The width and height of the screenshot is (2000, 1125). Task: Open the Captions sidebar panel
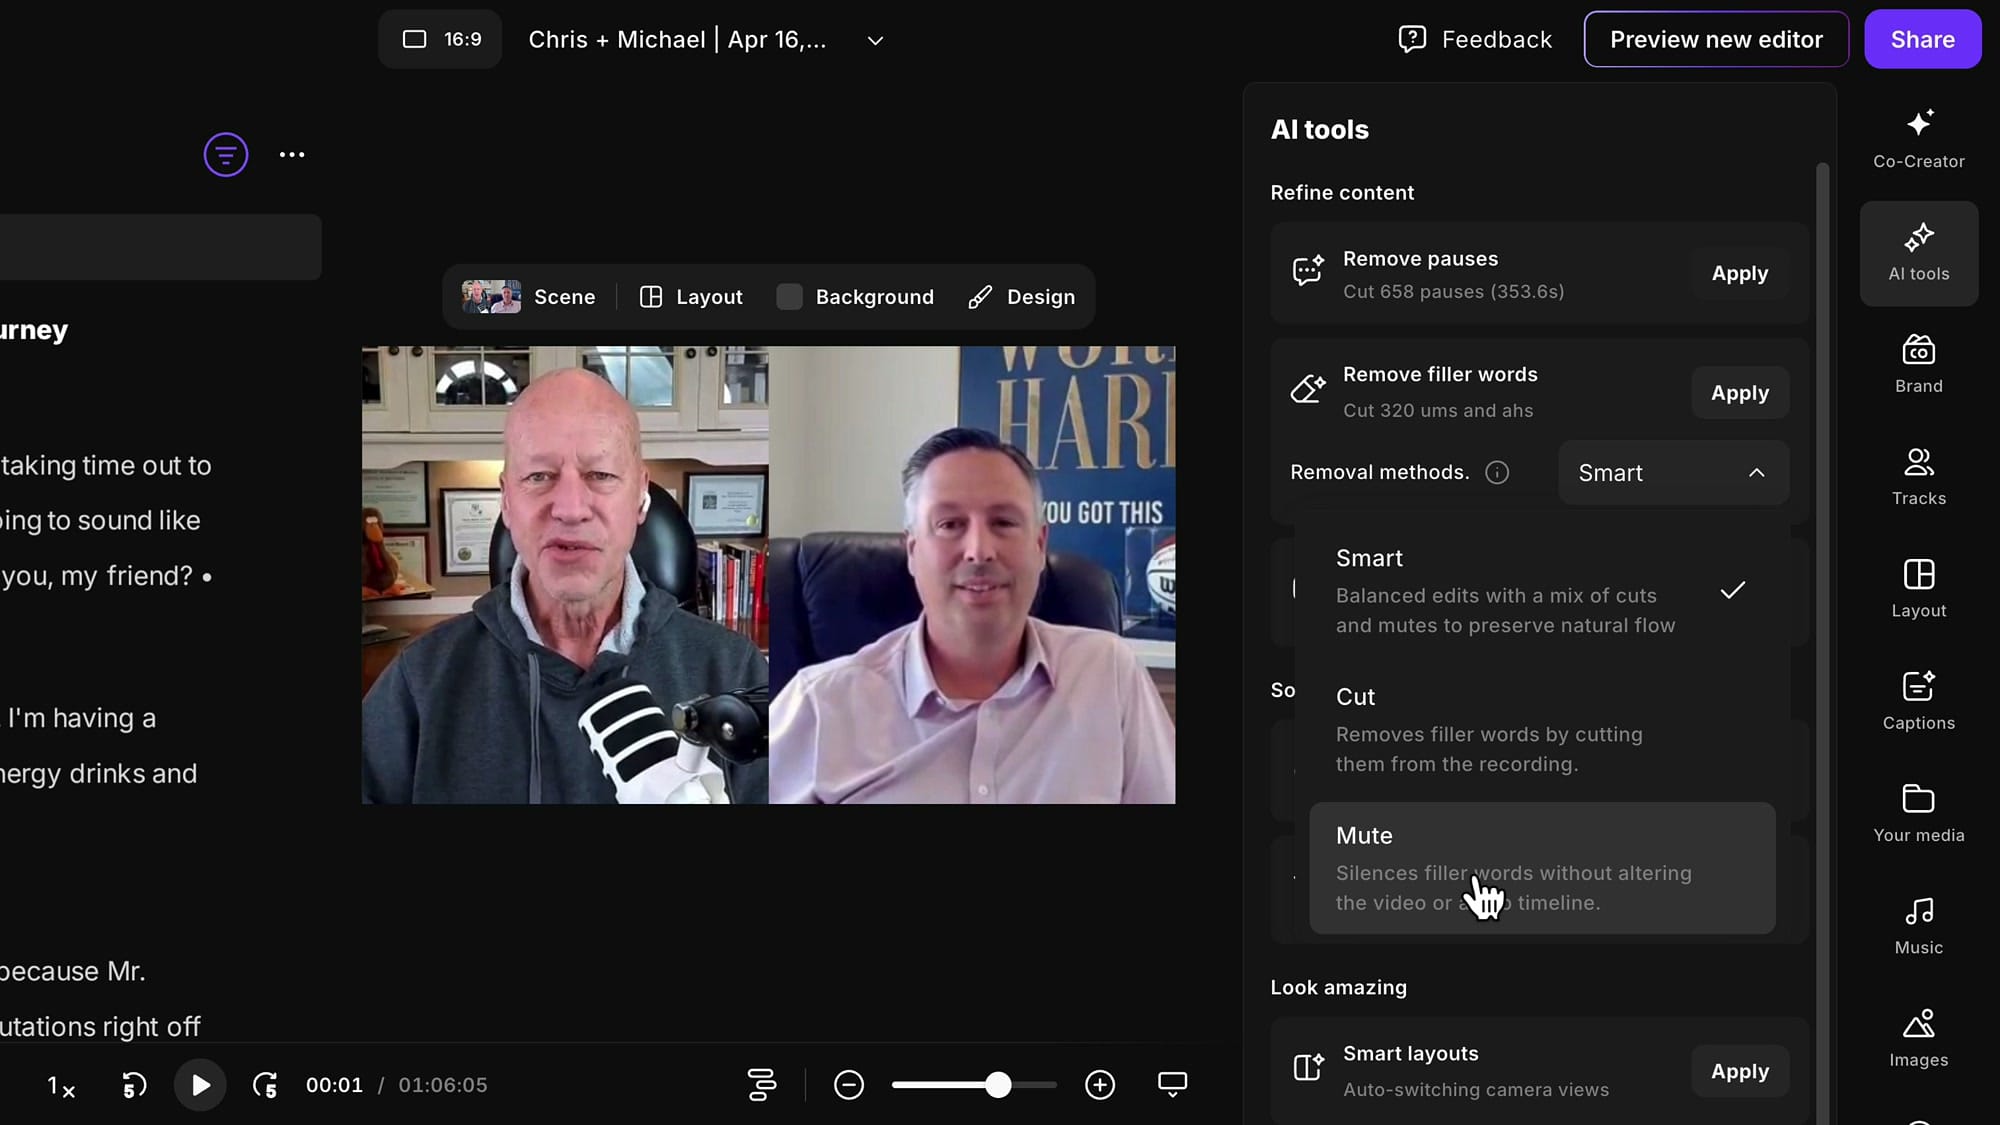[1918, 701]
